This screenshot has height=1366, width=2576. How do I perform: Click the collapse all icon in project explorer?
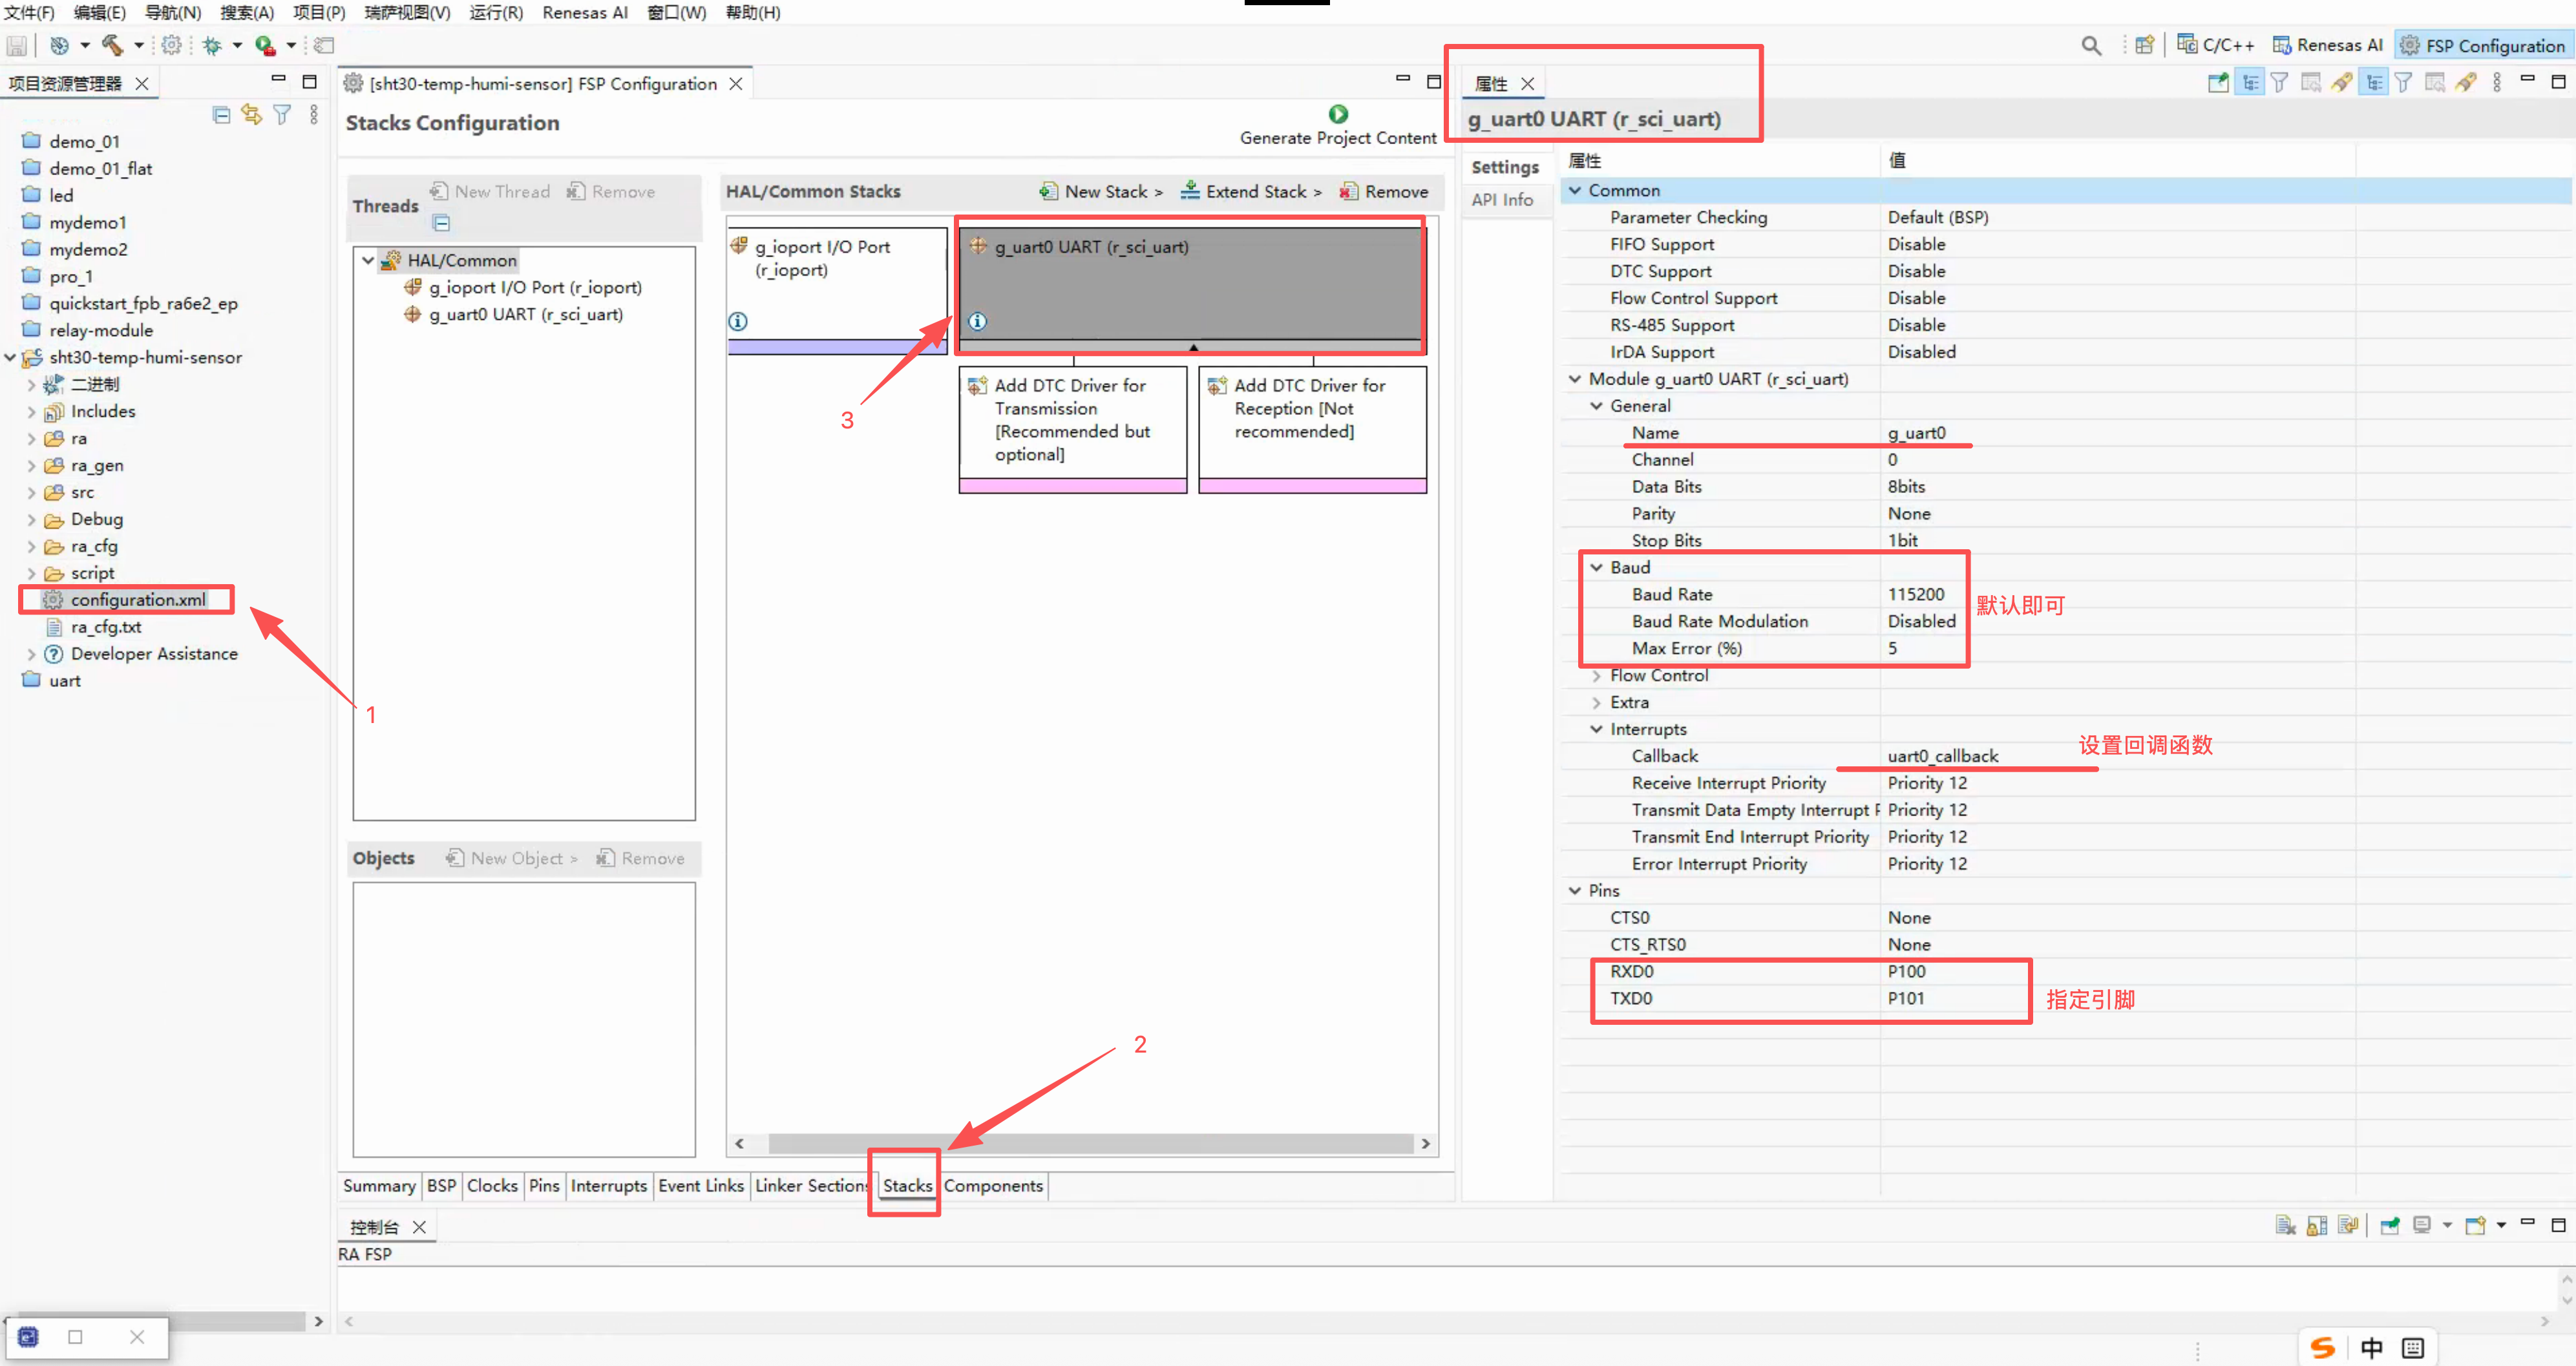(221, 115)
